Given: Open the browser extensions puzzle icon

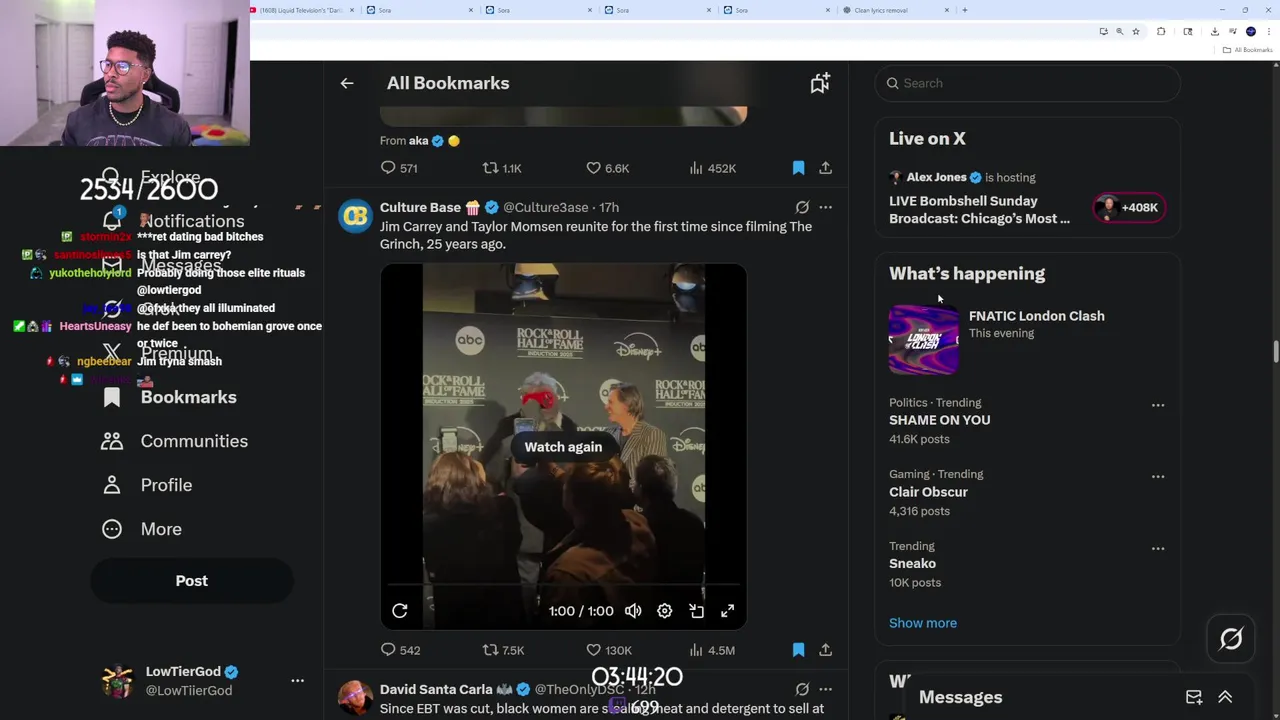Looking at the screenshot, I should coord(1161,31).
